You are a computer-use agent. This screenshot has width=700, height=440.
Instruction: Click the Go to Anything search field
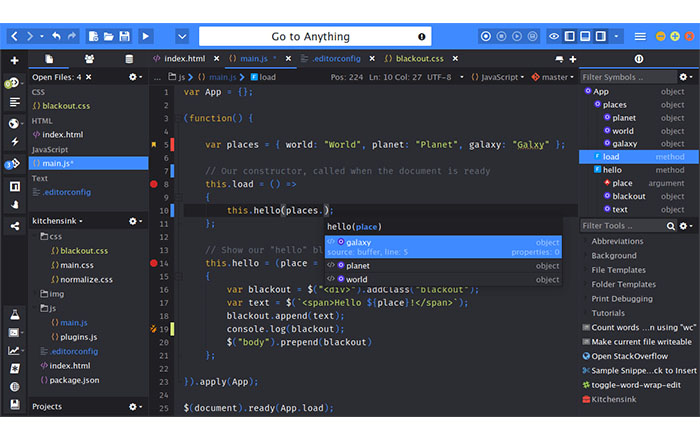315,37
